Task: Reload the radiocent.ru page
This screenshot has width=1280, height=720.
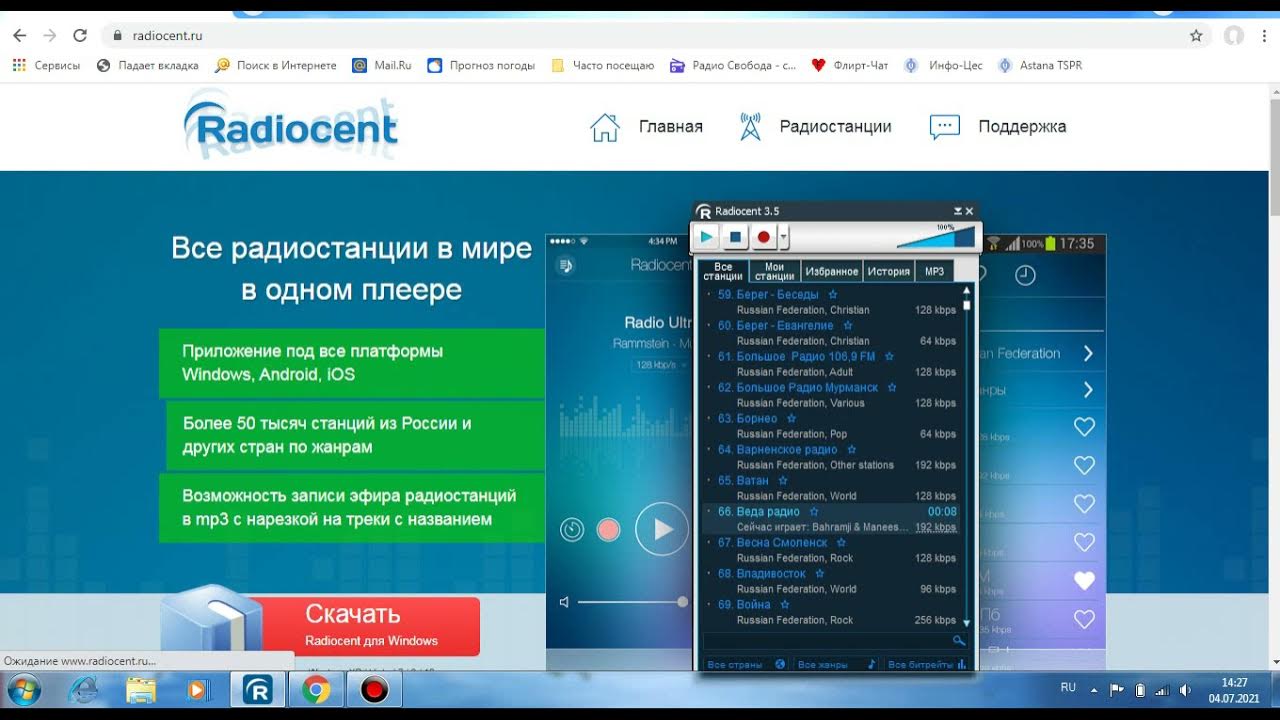Action: (79, 35)
